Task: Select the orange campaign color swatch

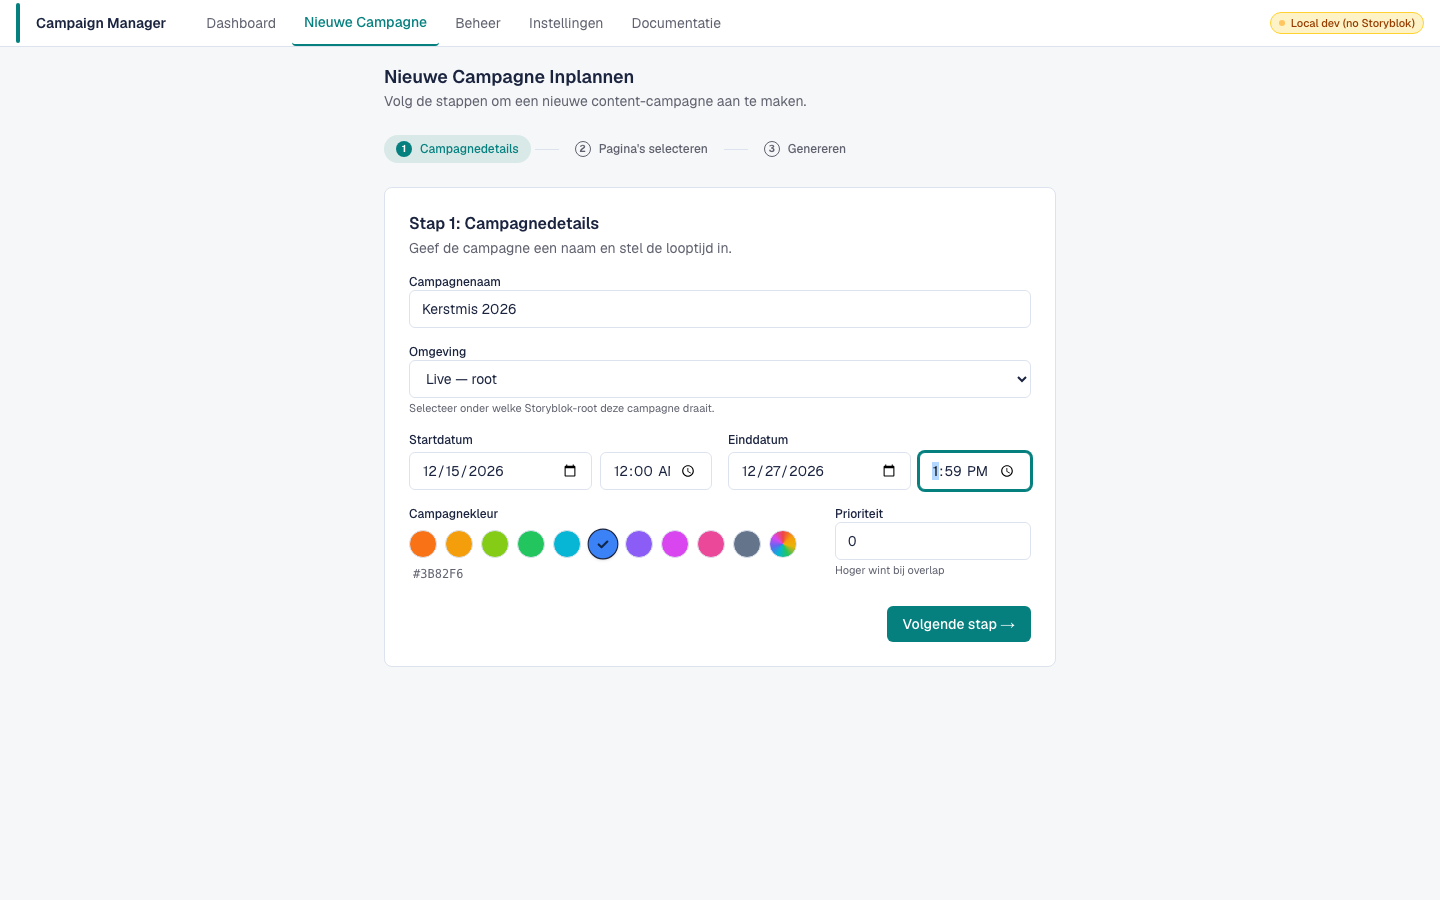Action: (423, 544)
